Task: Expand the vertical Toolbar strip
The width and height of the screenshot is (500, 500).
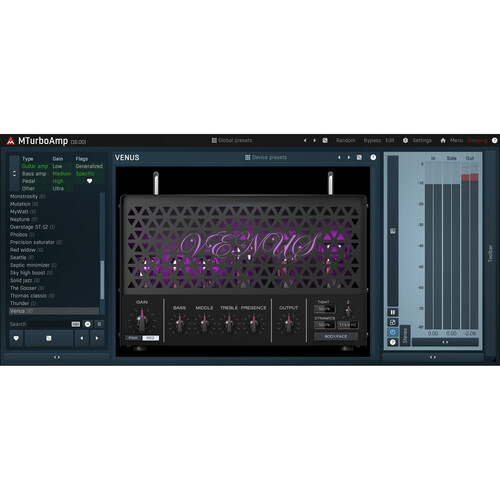Action: (x=490, y=253)
